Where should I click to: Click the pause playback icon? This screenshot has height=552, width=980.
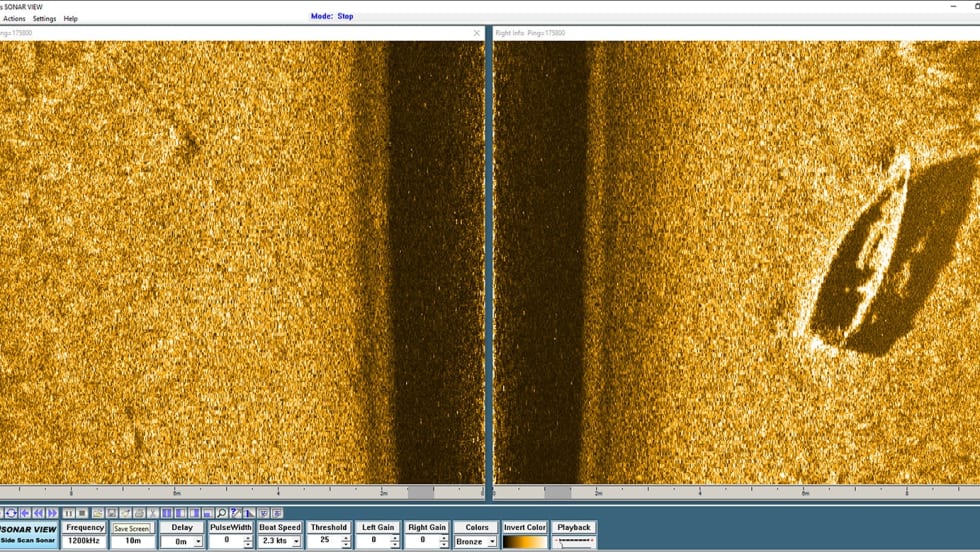(69, 513)
